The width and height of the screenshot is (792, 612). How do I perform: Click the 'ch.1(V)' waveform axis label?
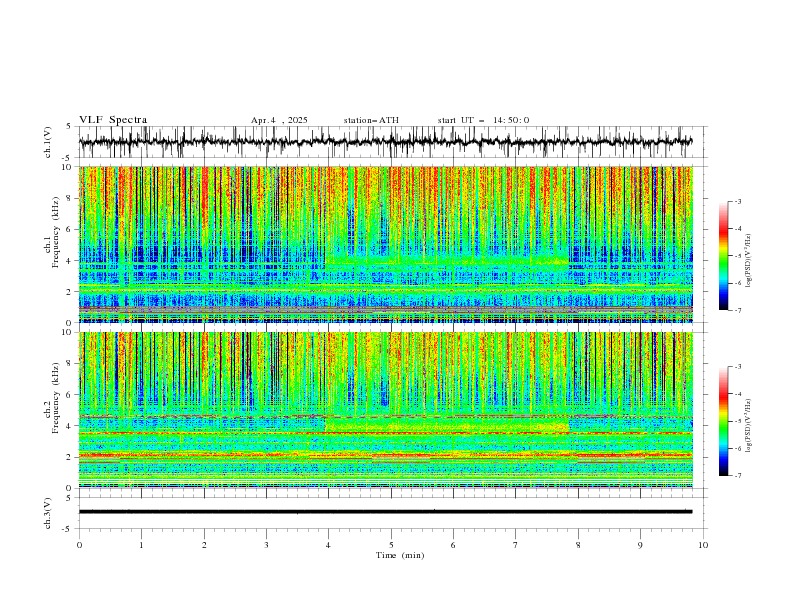click(x=48, y=142)
